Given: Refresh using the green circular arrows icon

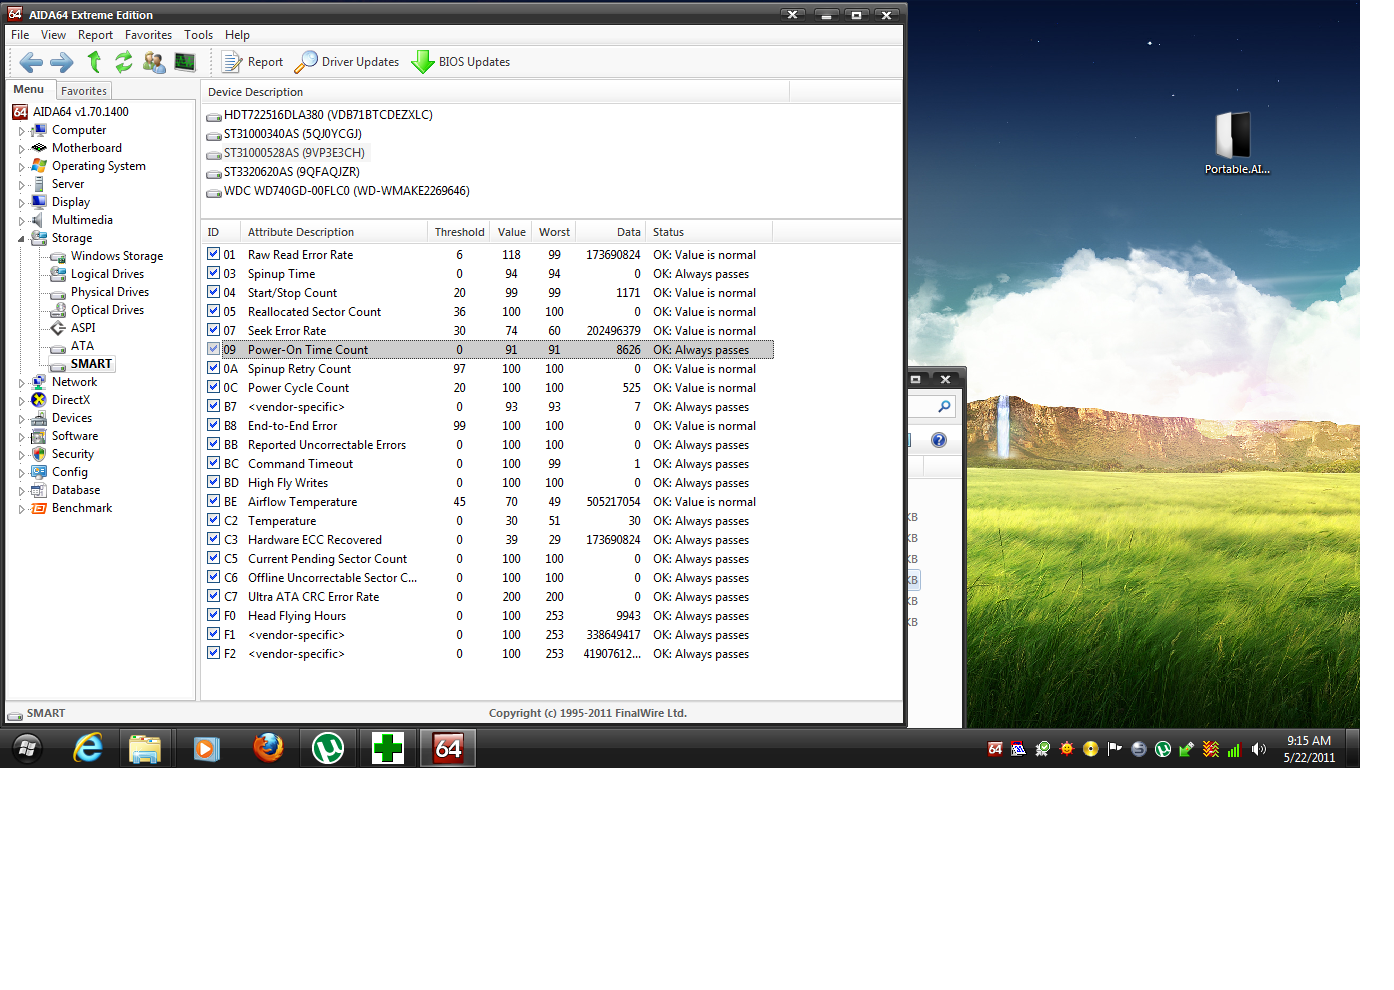Looking at the screenshot, I should 123,62.
